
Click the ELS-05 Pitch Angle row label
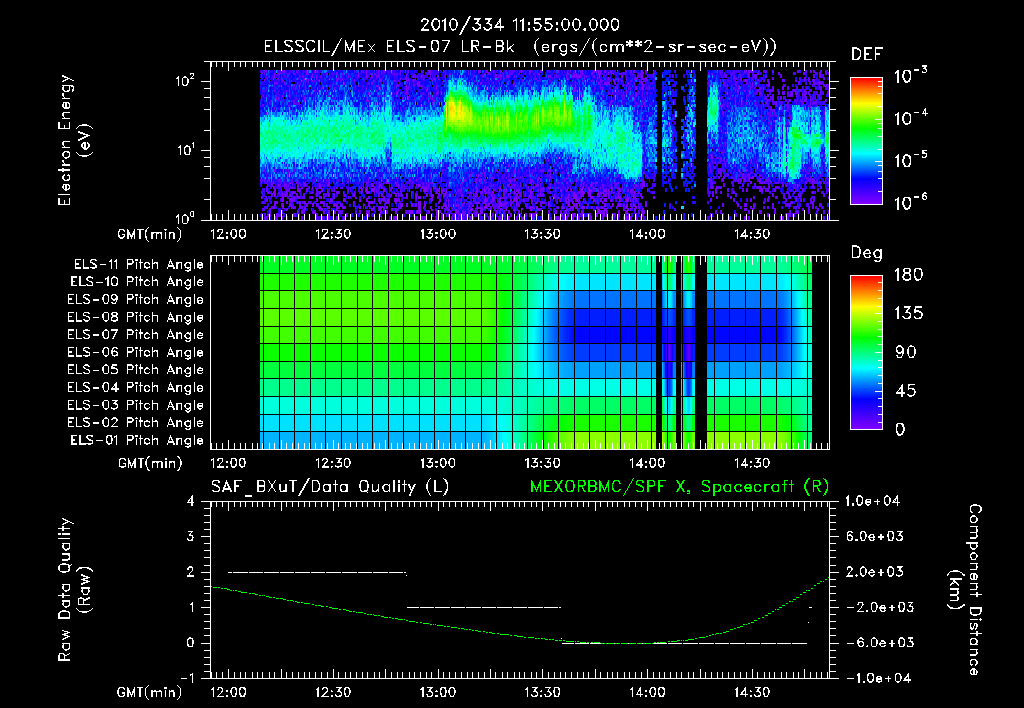pos(135,370)
